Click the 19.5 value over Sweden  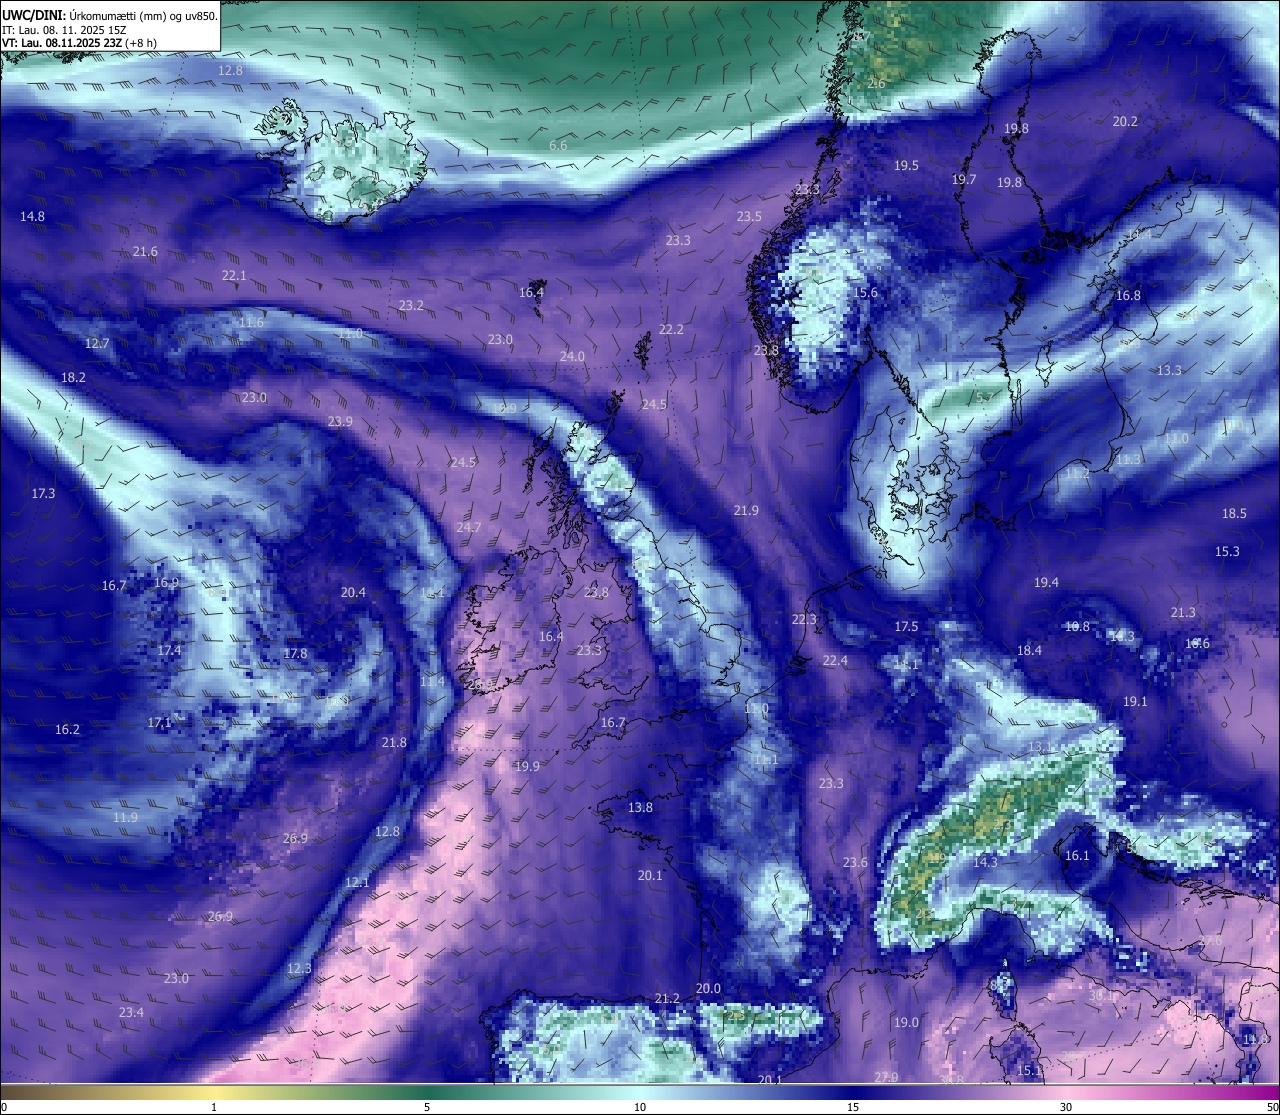click(x=906, y=165)
